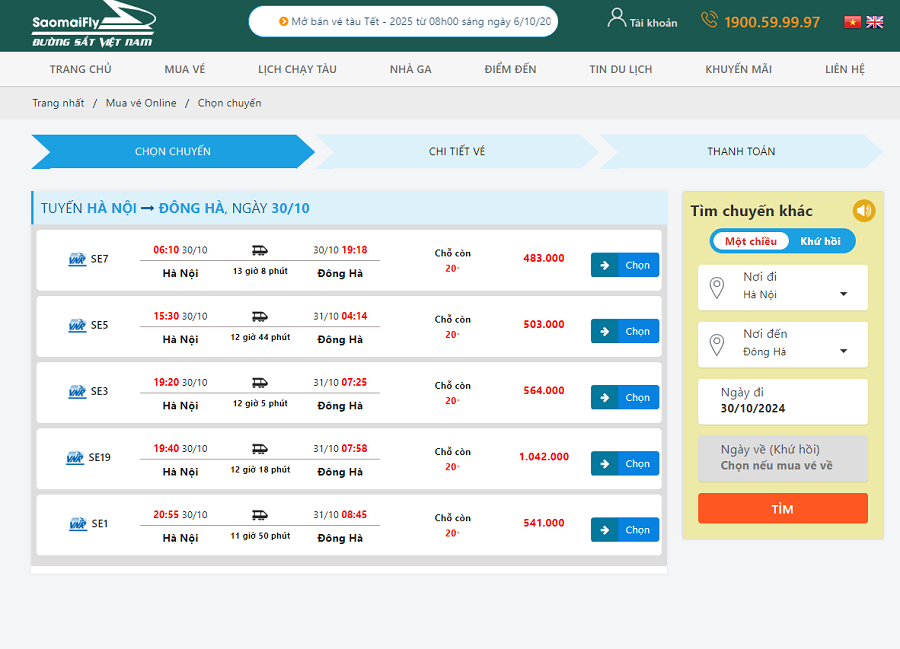Click the phone icon beside 1900.59.99.97
The image size is (900, 649).
tap(709, 20)
